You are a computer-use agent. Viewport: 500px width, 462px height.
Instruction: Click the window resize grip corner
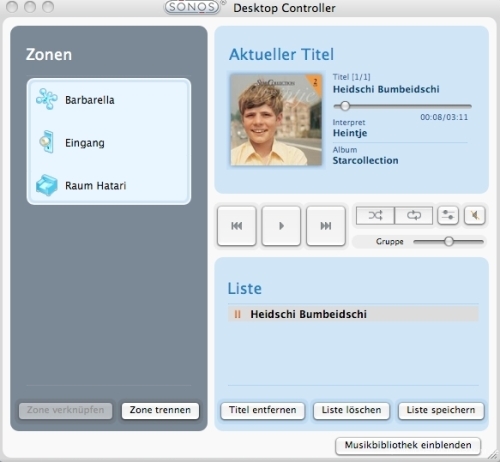point(492,455)
